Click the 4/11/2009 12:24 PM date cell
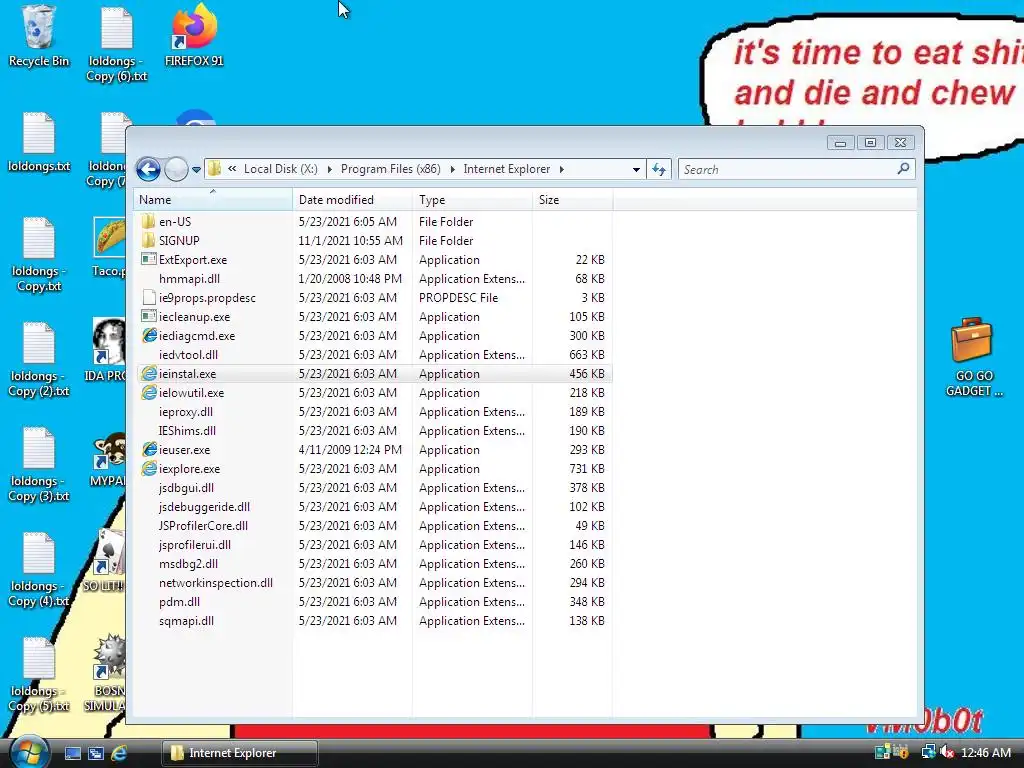 click(x=350, y=450)
